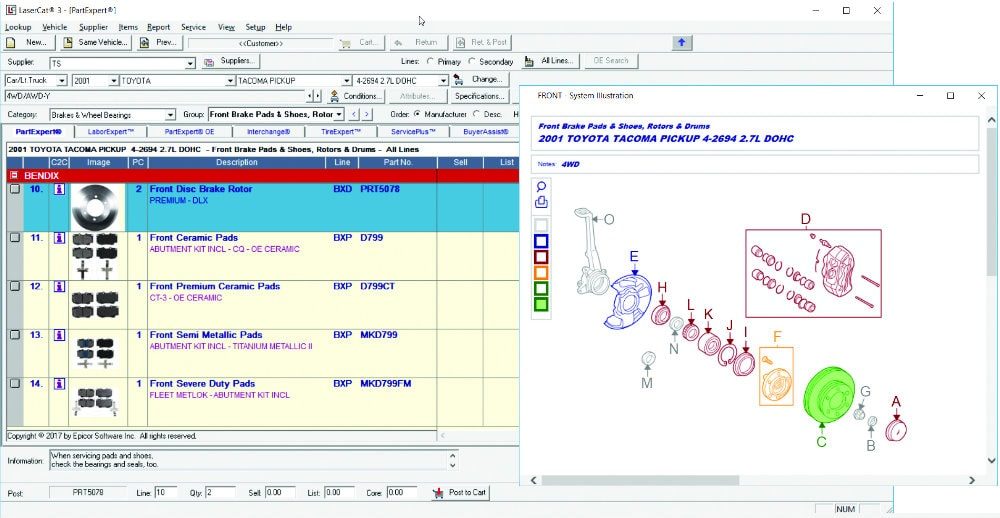This screenshot has width=1000, height=518.
Task: Select the Manufacturer order radio button
Action: [417, 114]
